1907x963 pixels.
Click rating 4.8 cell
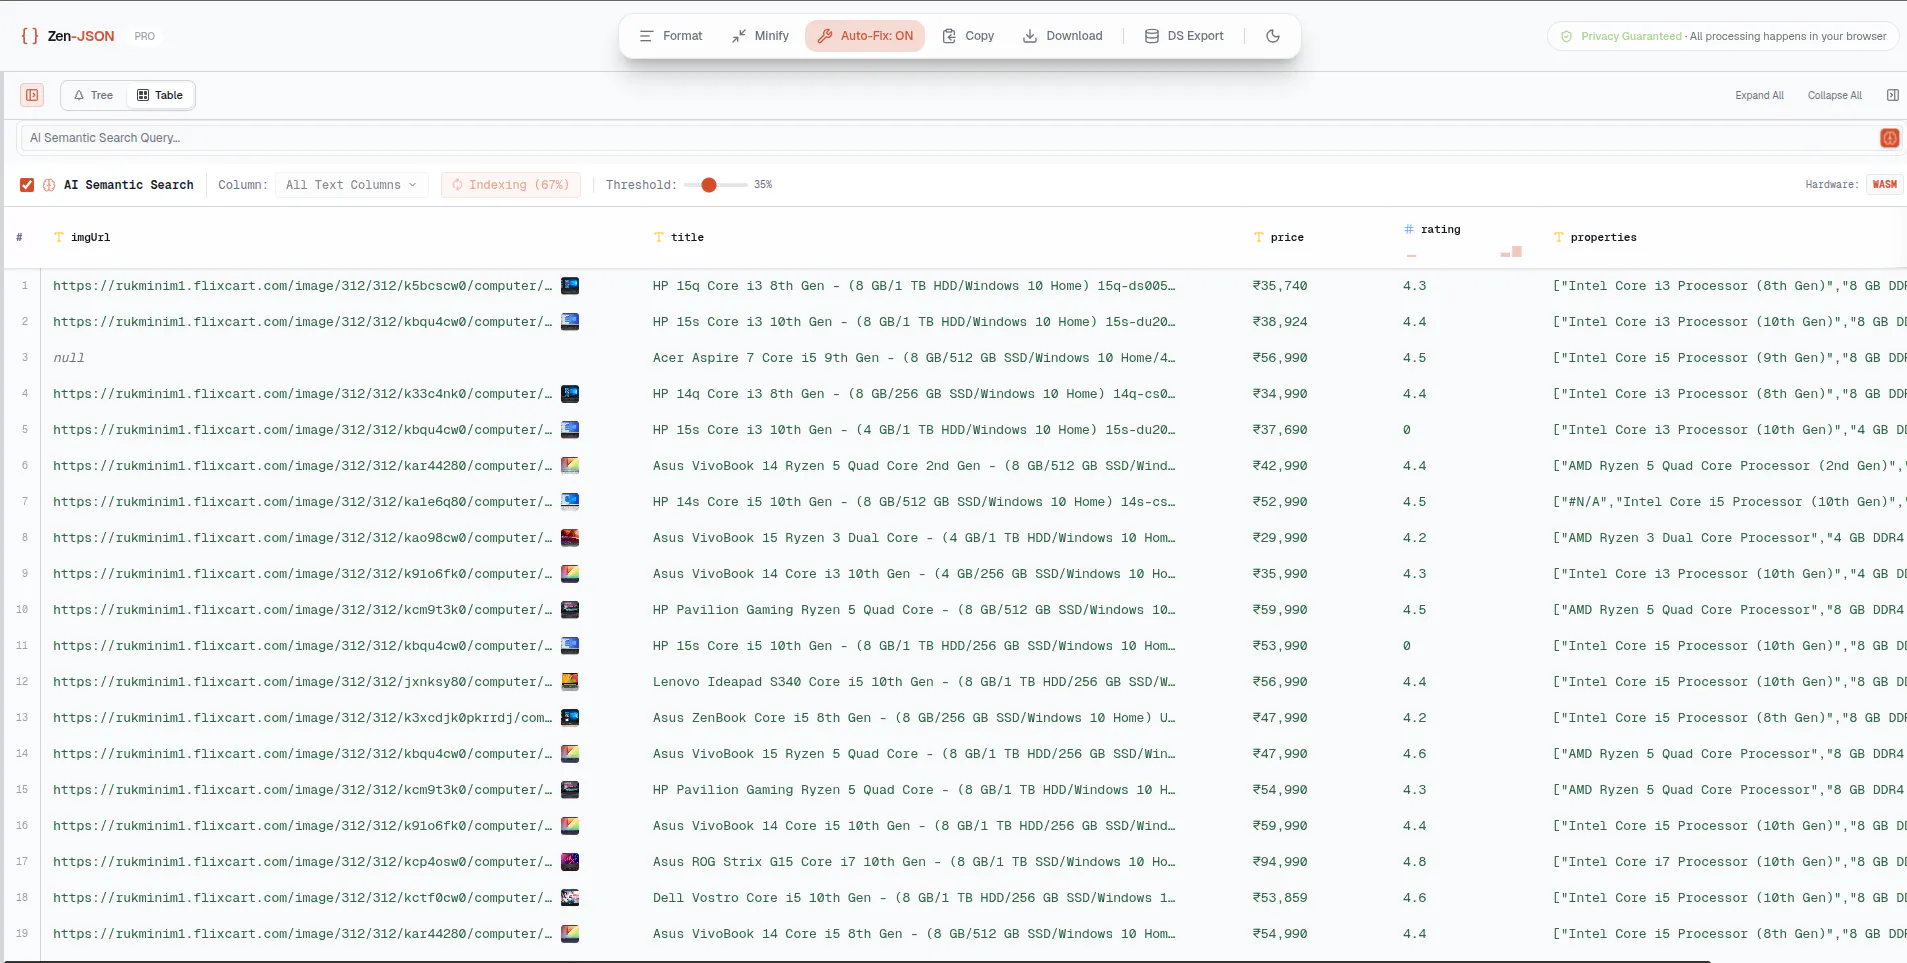coord(1414,862)
